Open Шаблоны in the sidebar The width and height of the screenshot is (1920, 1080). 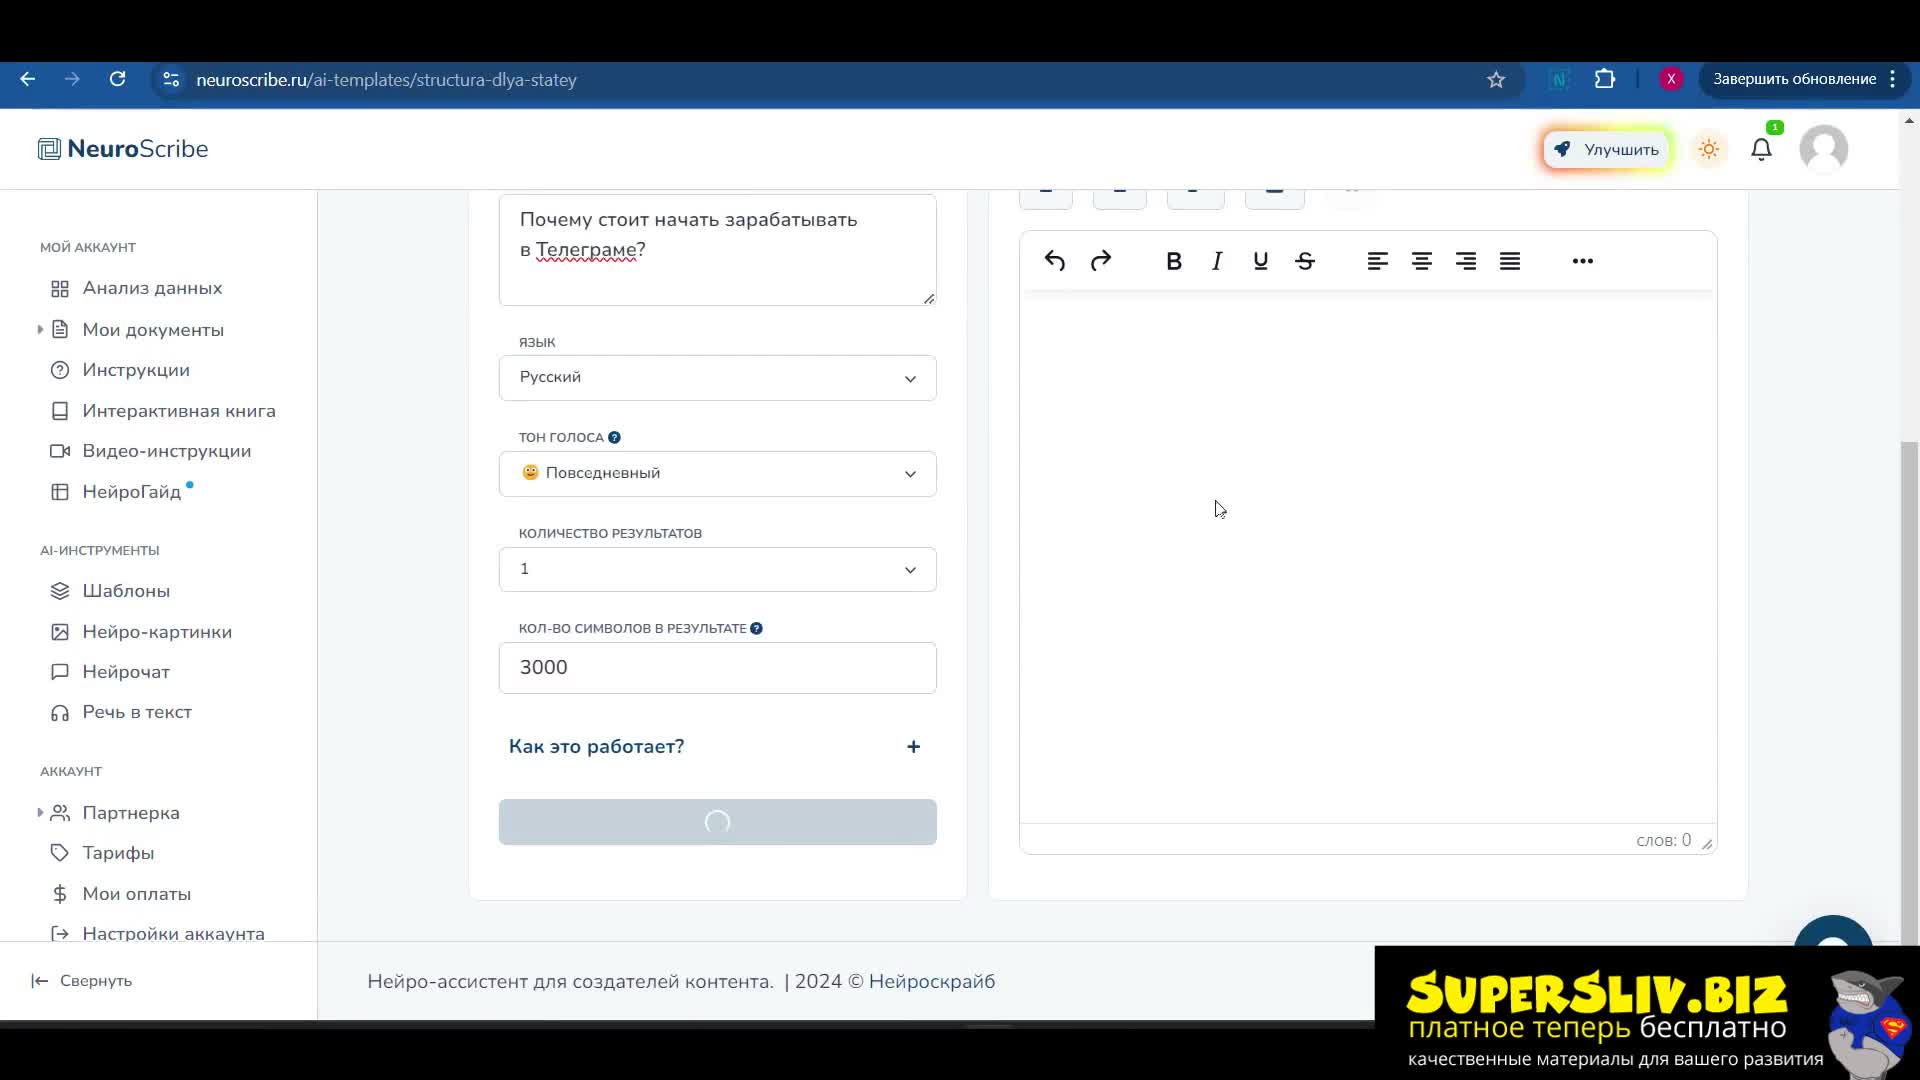[x=126, y=591]
